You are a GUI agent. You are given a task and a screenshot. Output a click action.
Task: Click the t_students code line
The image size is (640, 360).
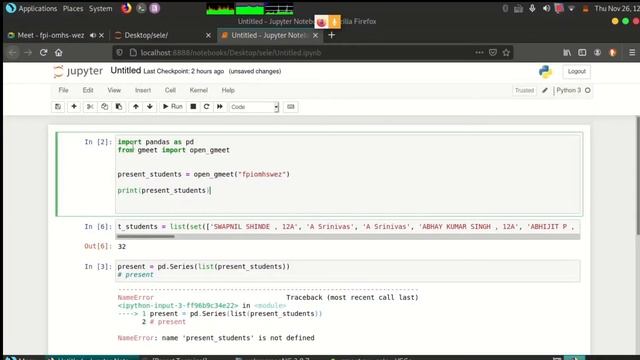click(x=347, y=227)
